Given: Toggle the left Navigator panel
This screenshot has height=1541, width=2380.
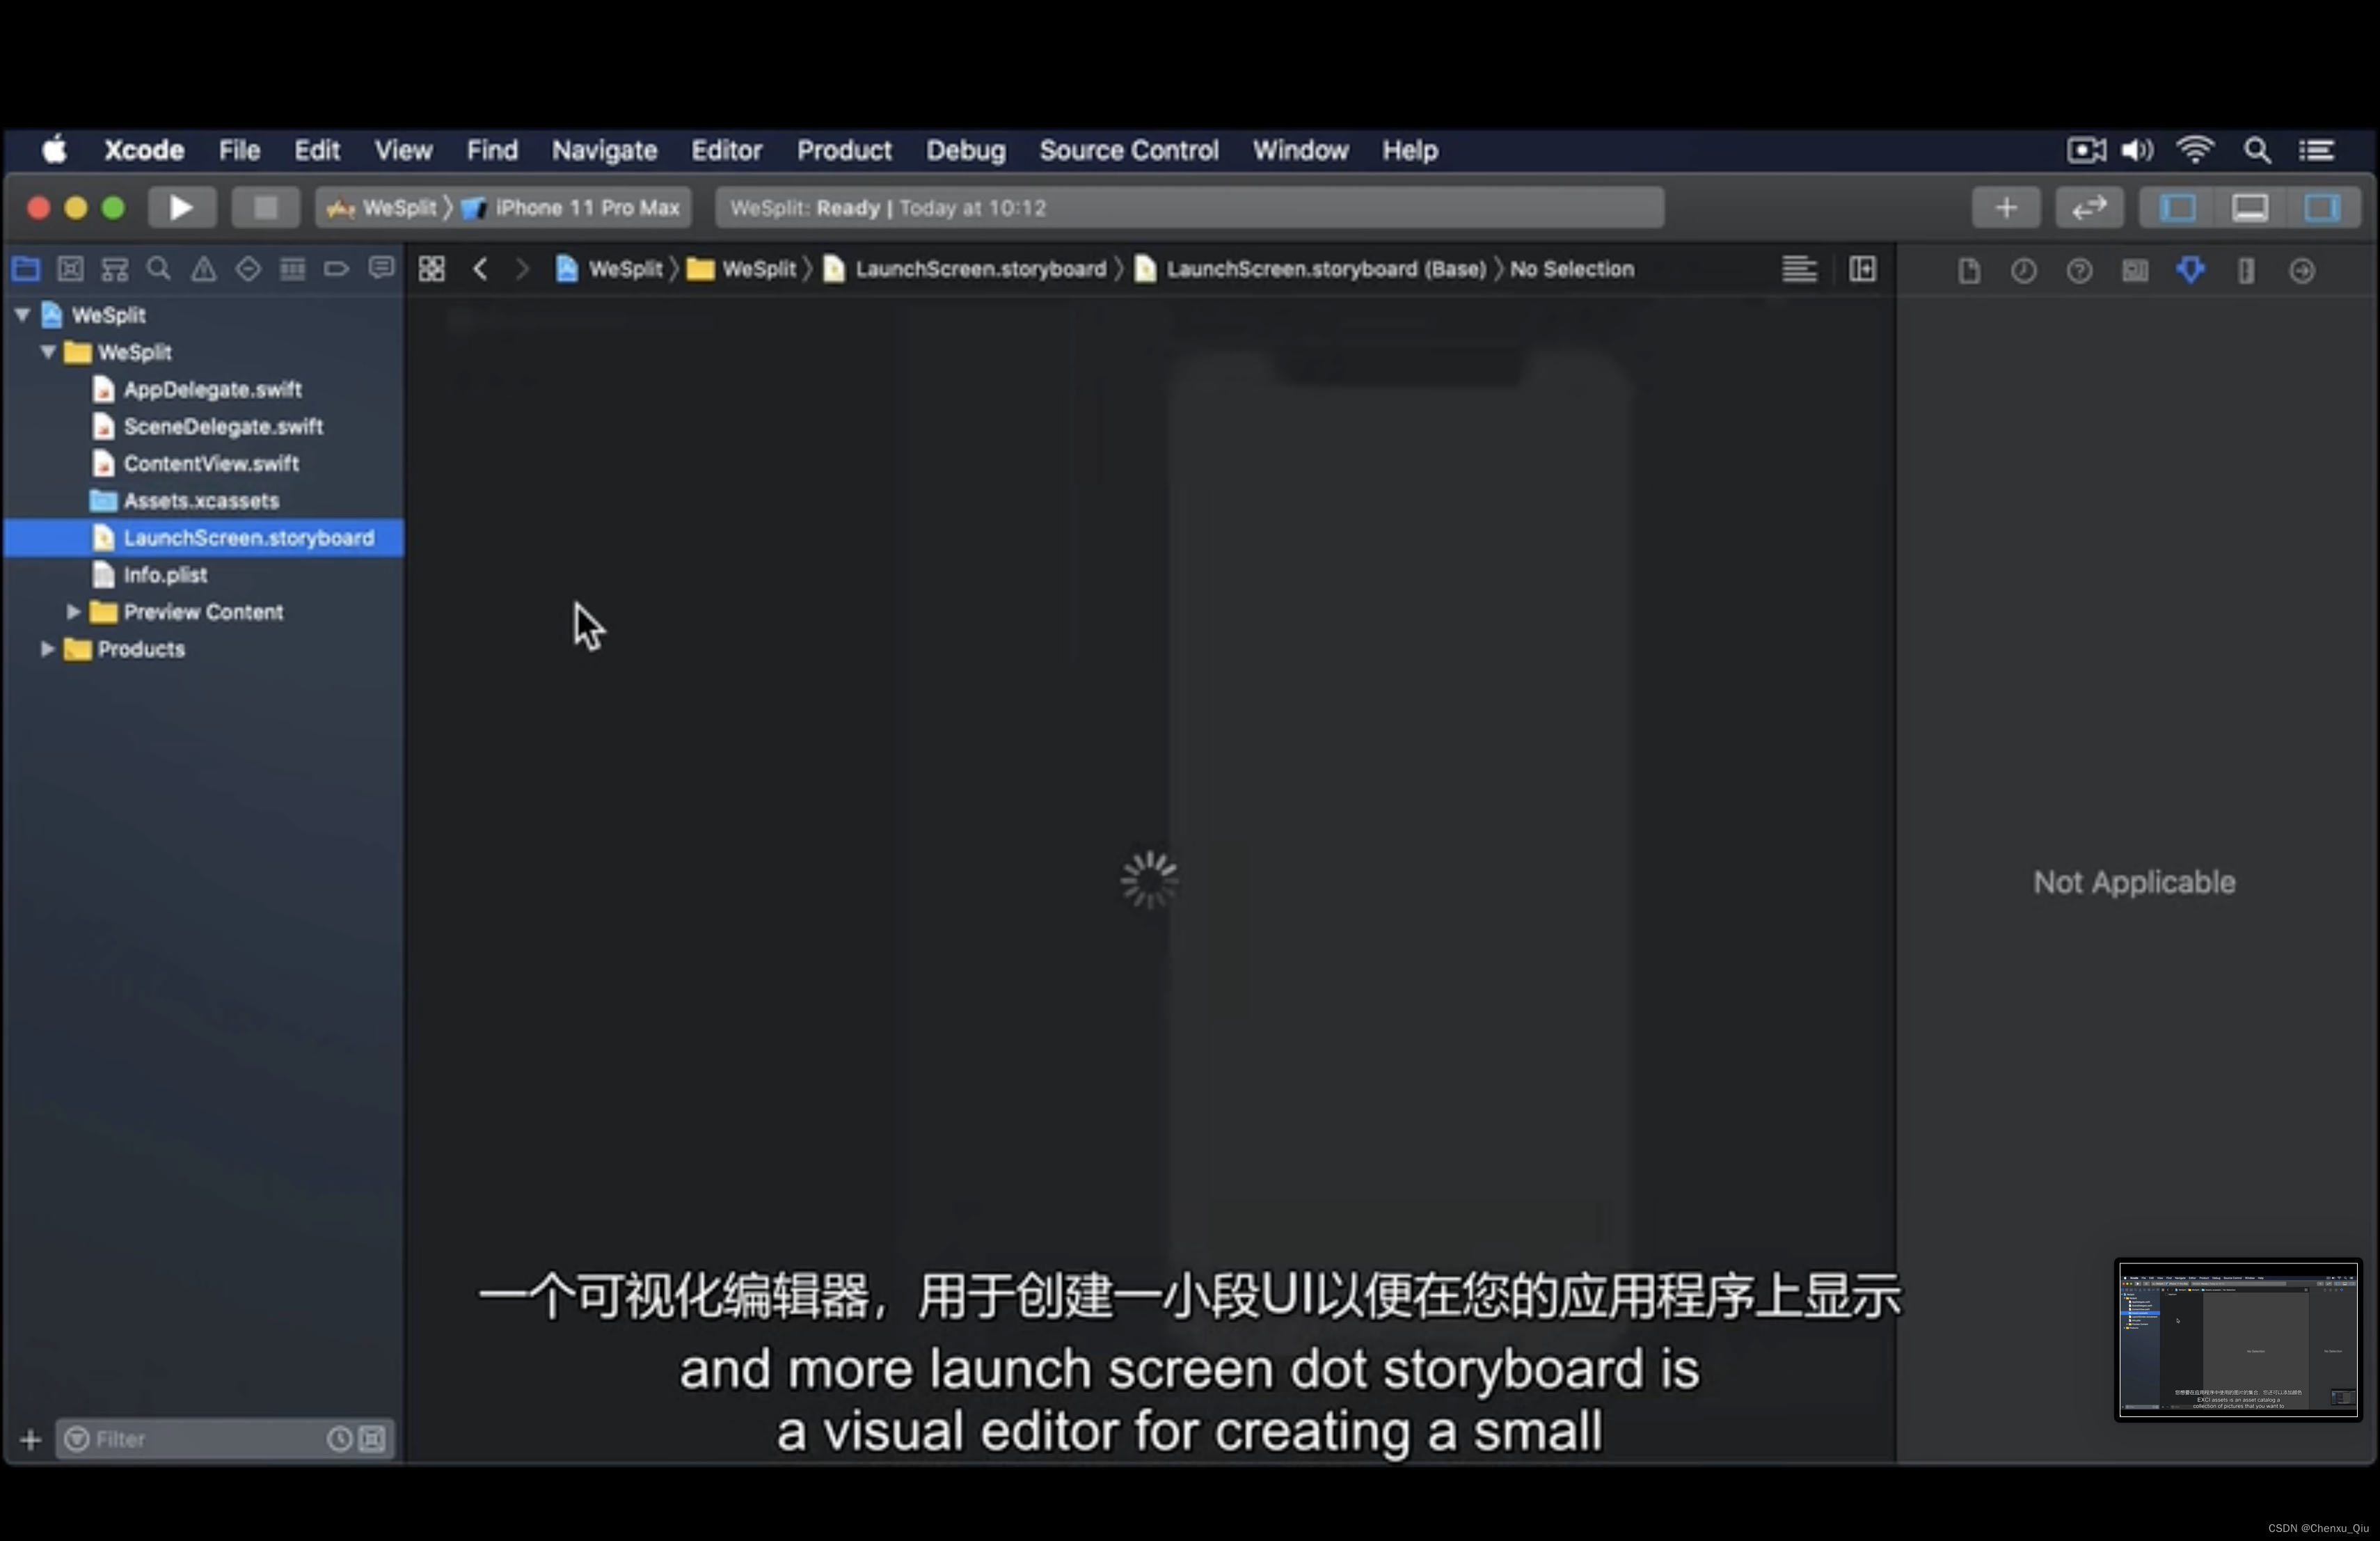Looking at the screenshot, I should click(x=2178, y=208).
